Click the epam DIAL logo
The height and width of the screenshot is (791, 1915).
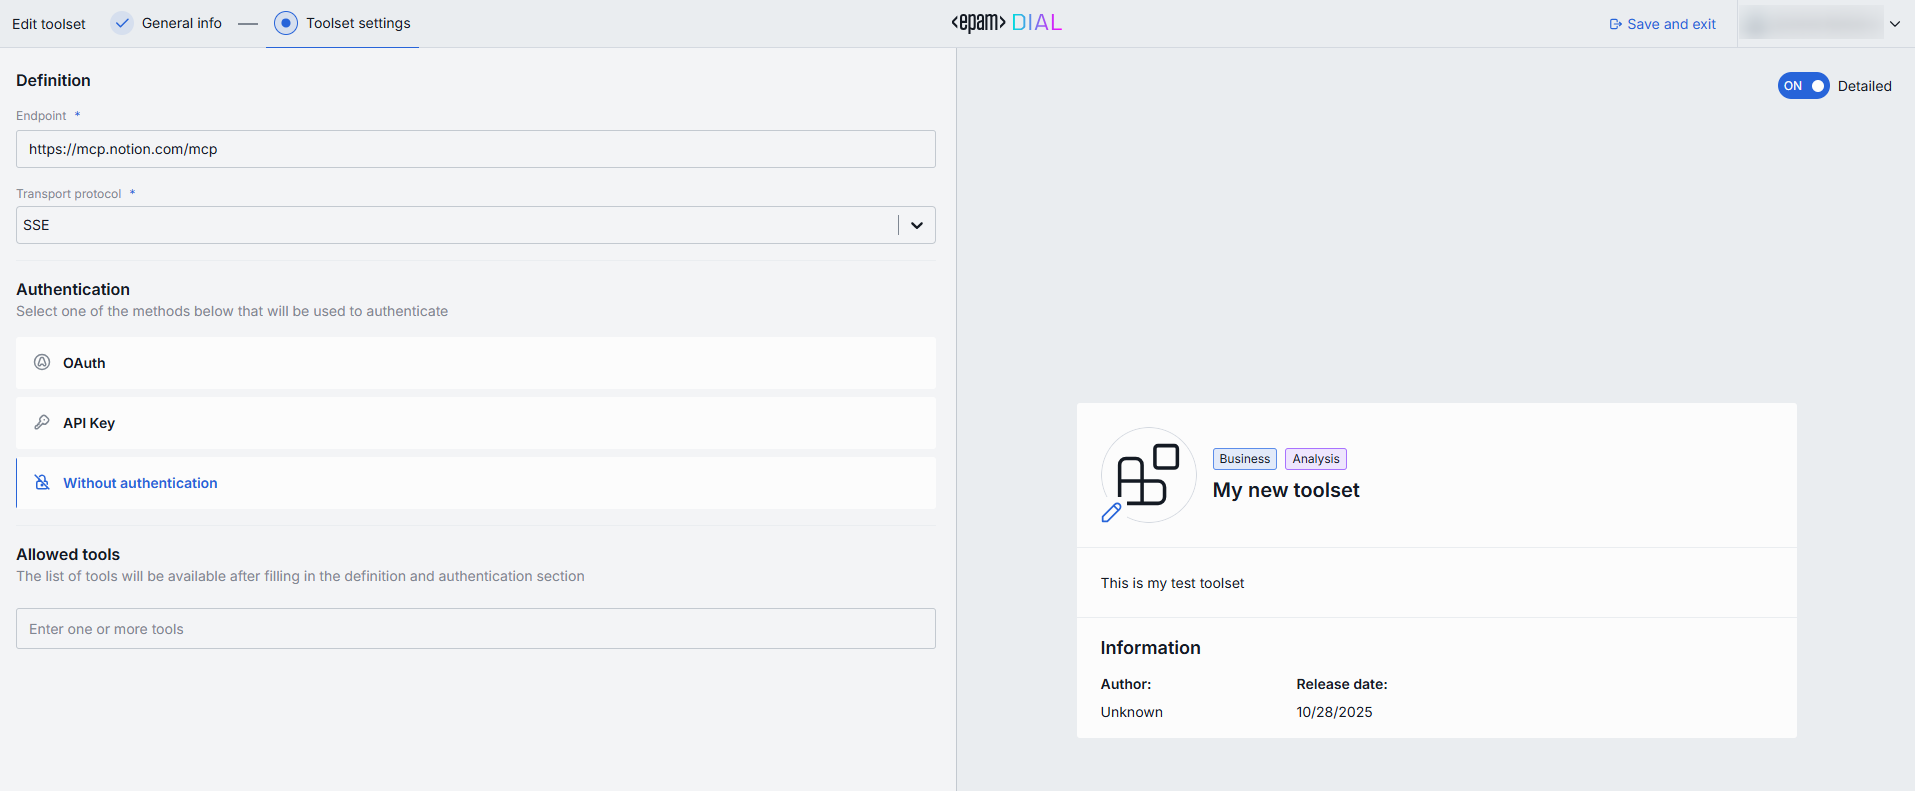tap(1006, 23)
